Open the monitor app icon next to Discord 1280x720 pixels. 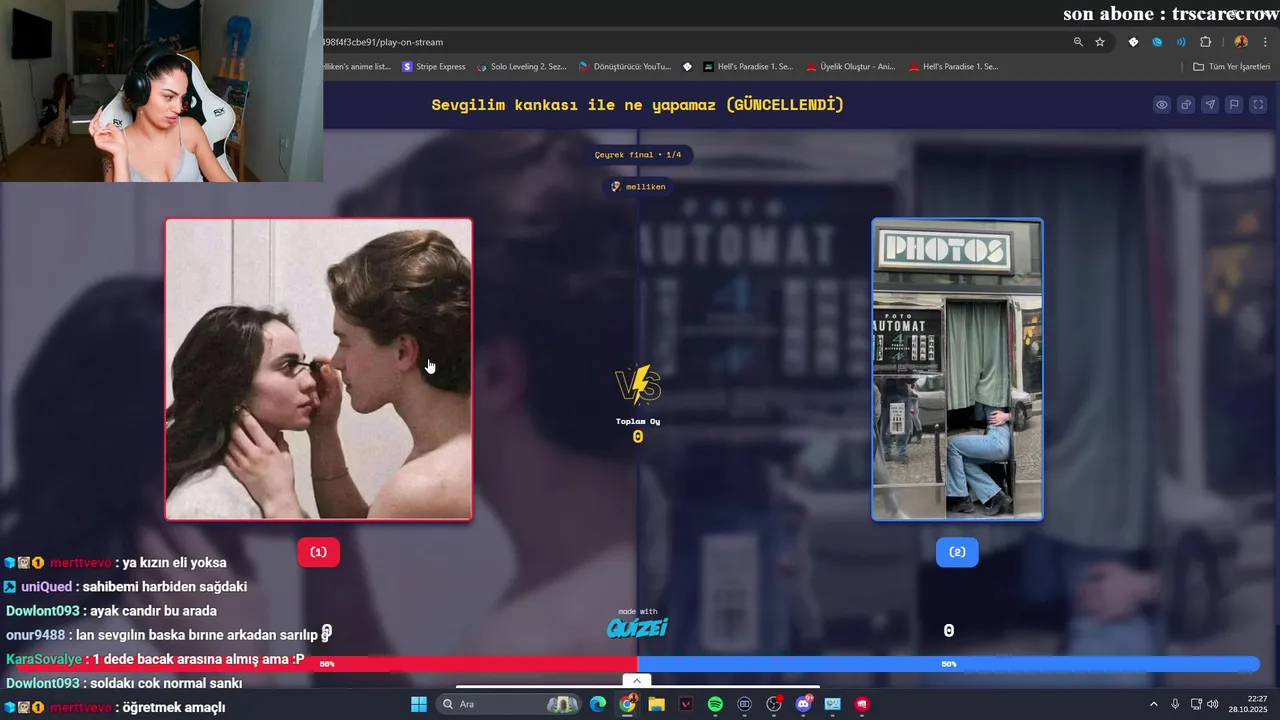[833, 704]
